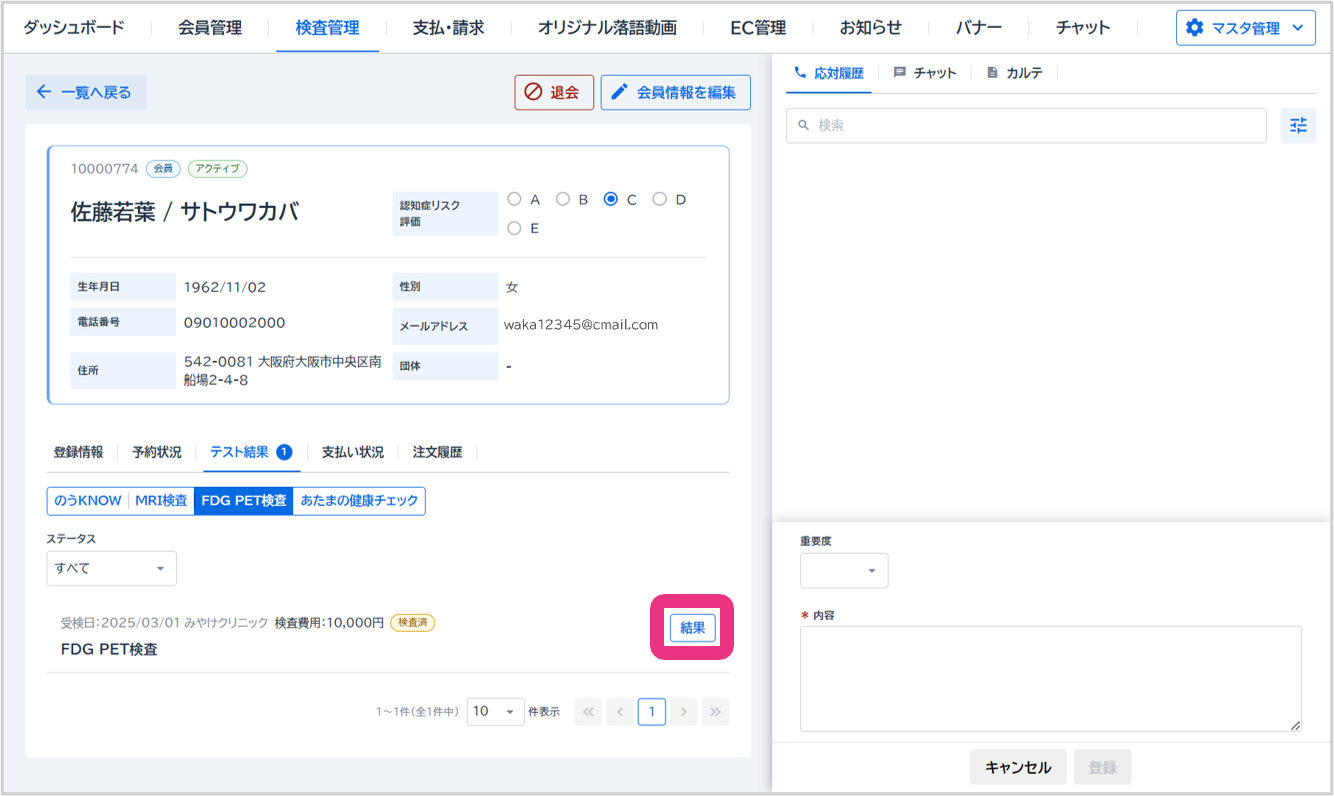The image size is (1334, 796).
Task: Select dementia risk rating D
Action: click(x=660, y=199)
